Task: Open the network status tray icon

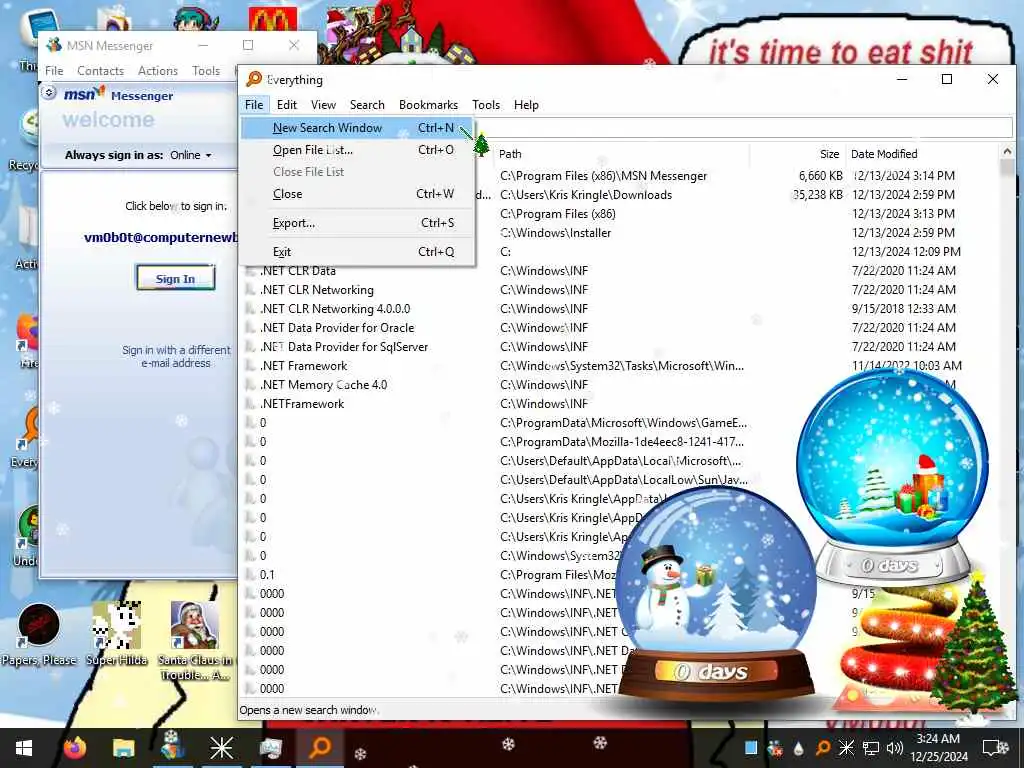Action: 871,748
